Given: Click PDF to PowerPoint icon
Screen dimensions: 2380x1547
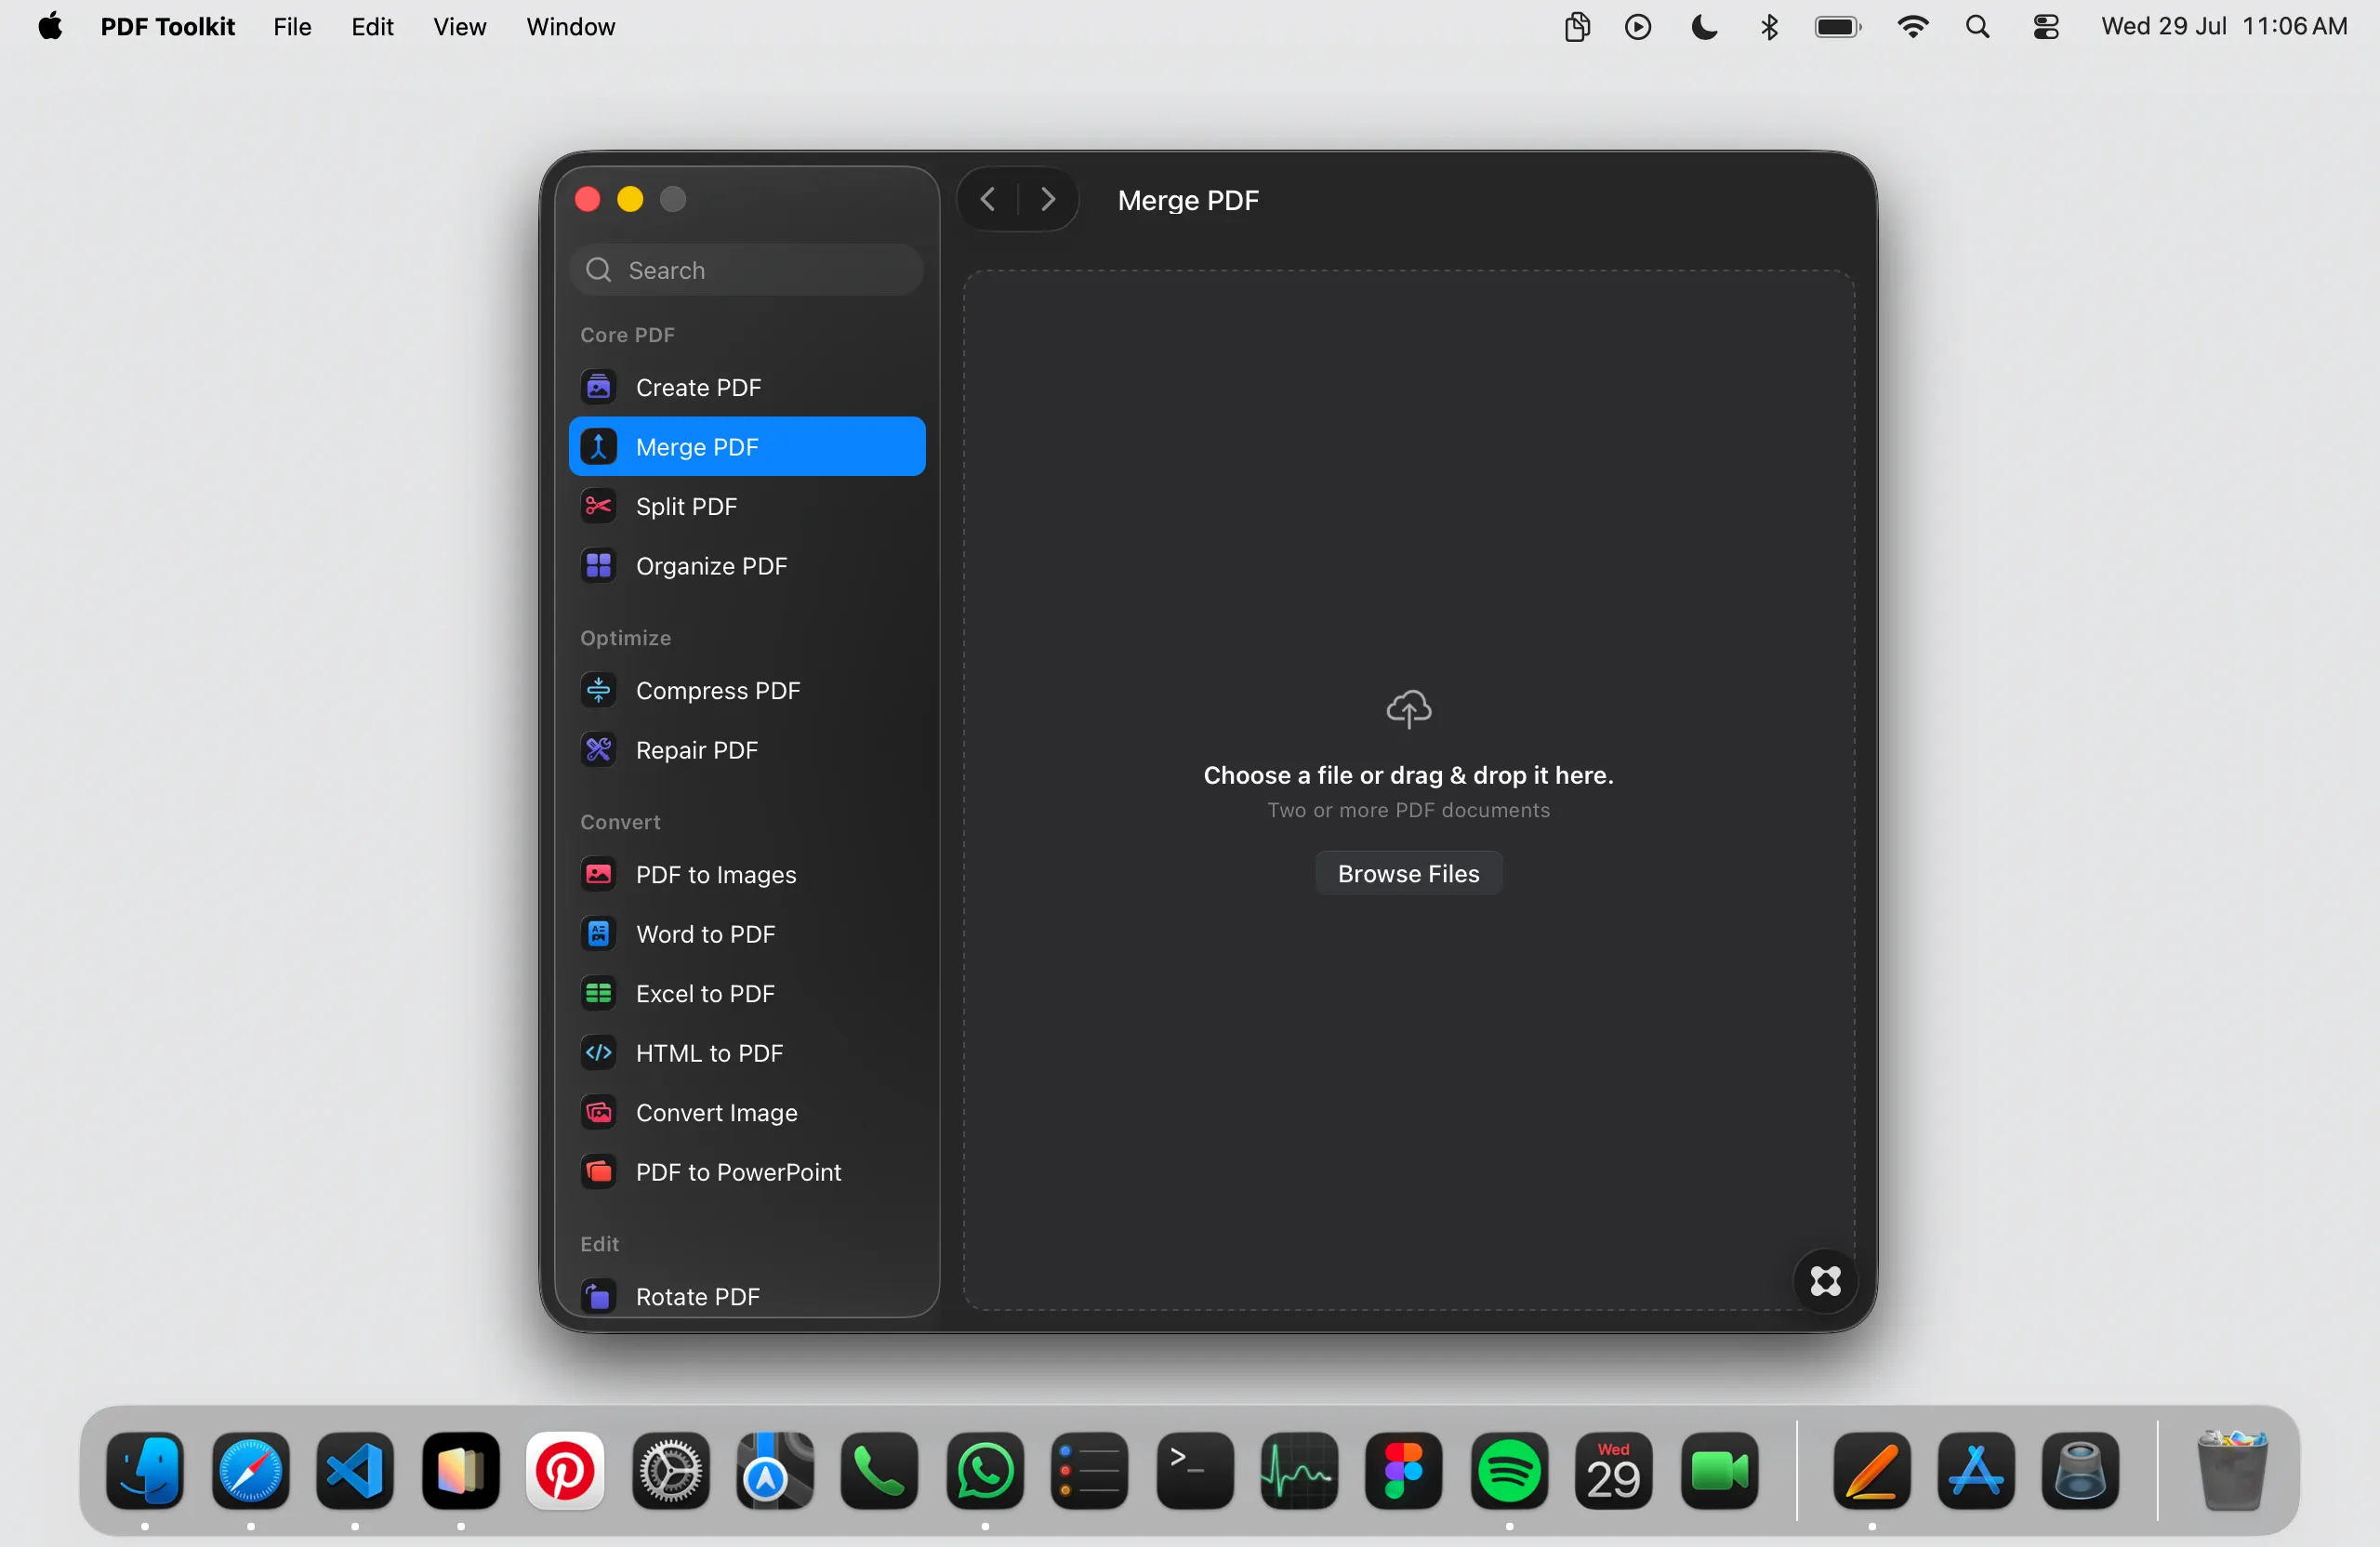Looking at the screenshot, I should click(598, 1172).
